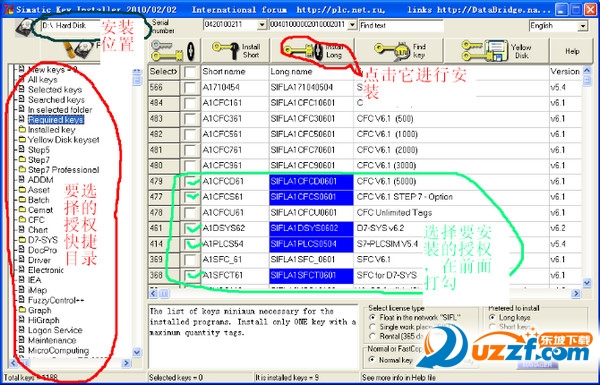Click the IEA item icon
600x385 pixels.
(x=22, y=280)
